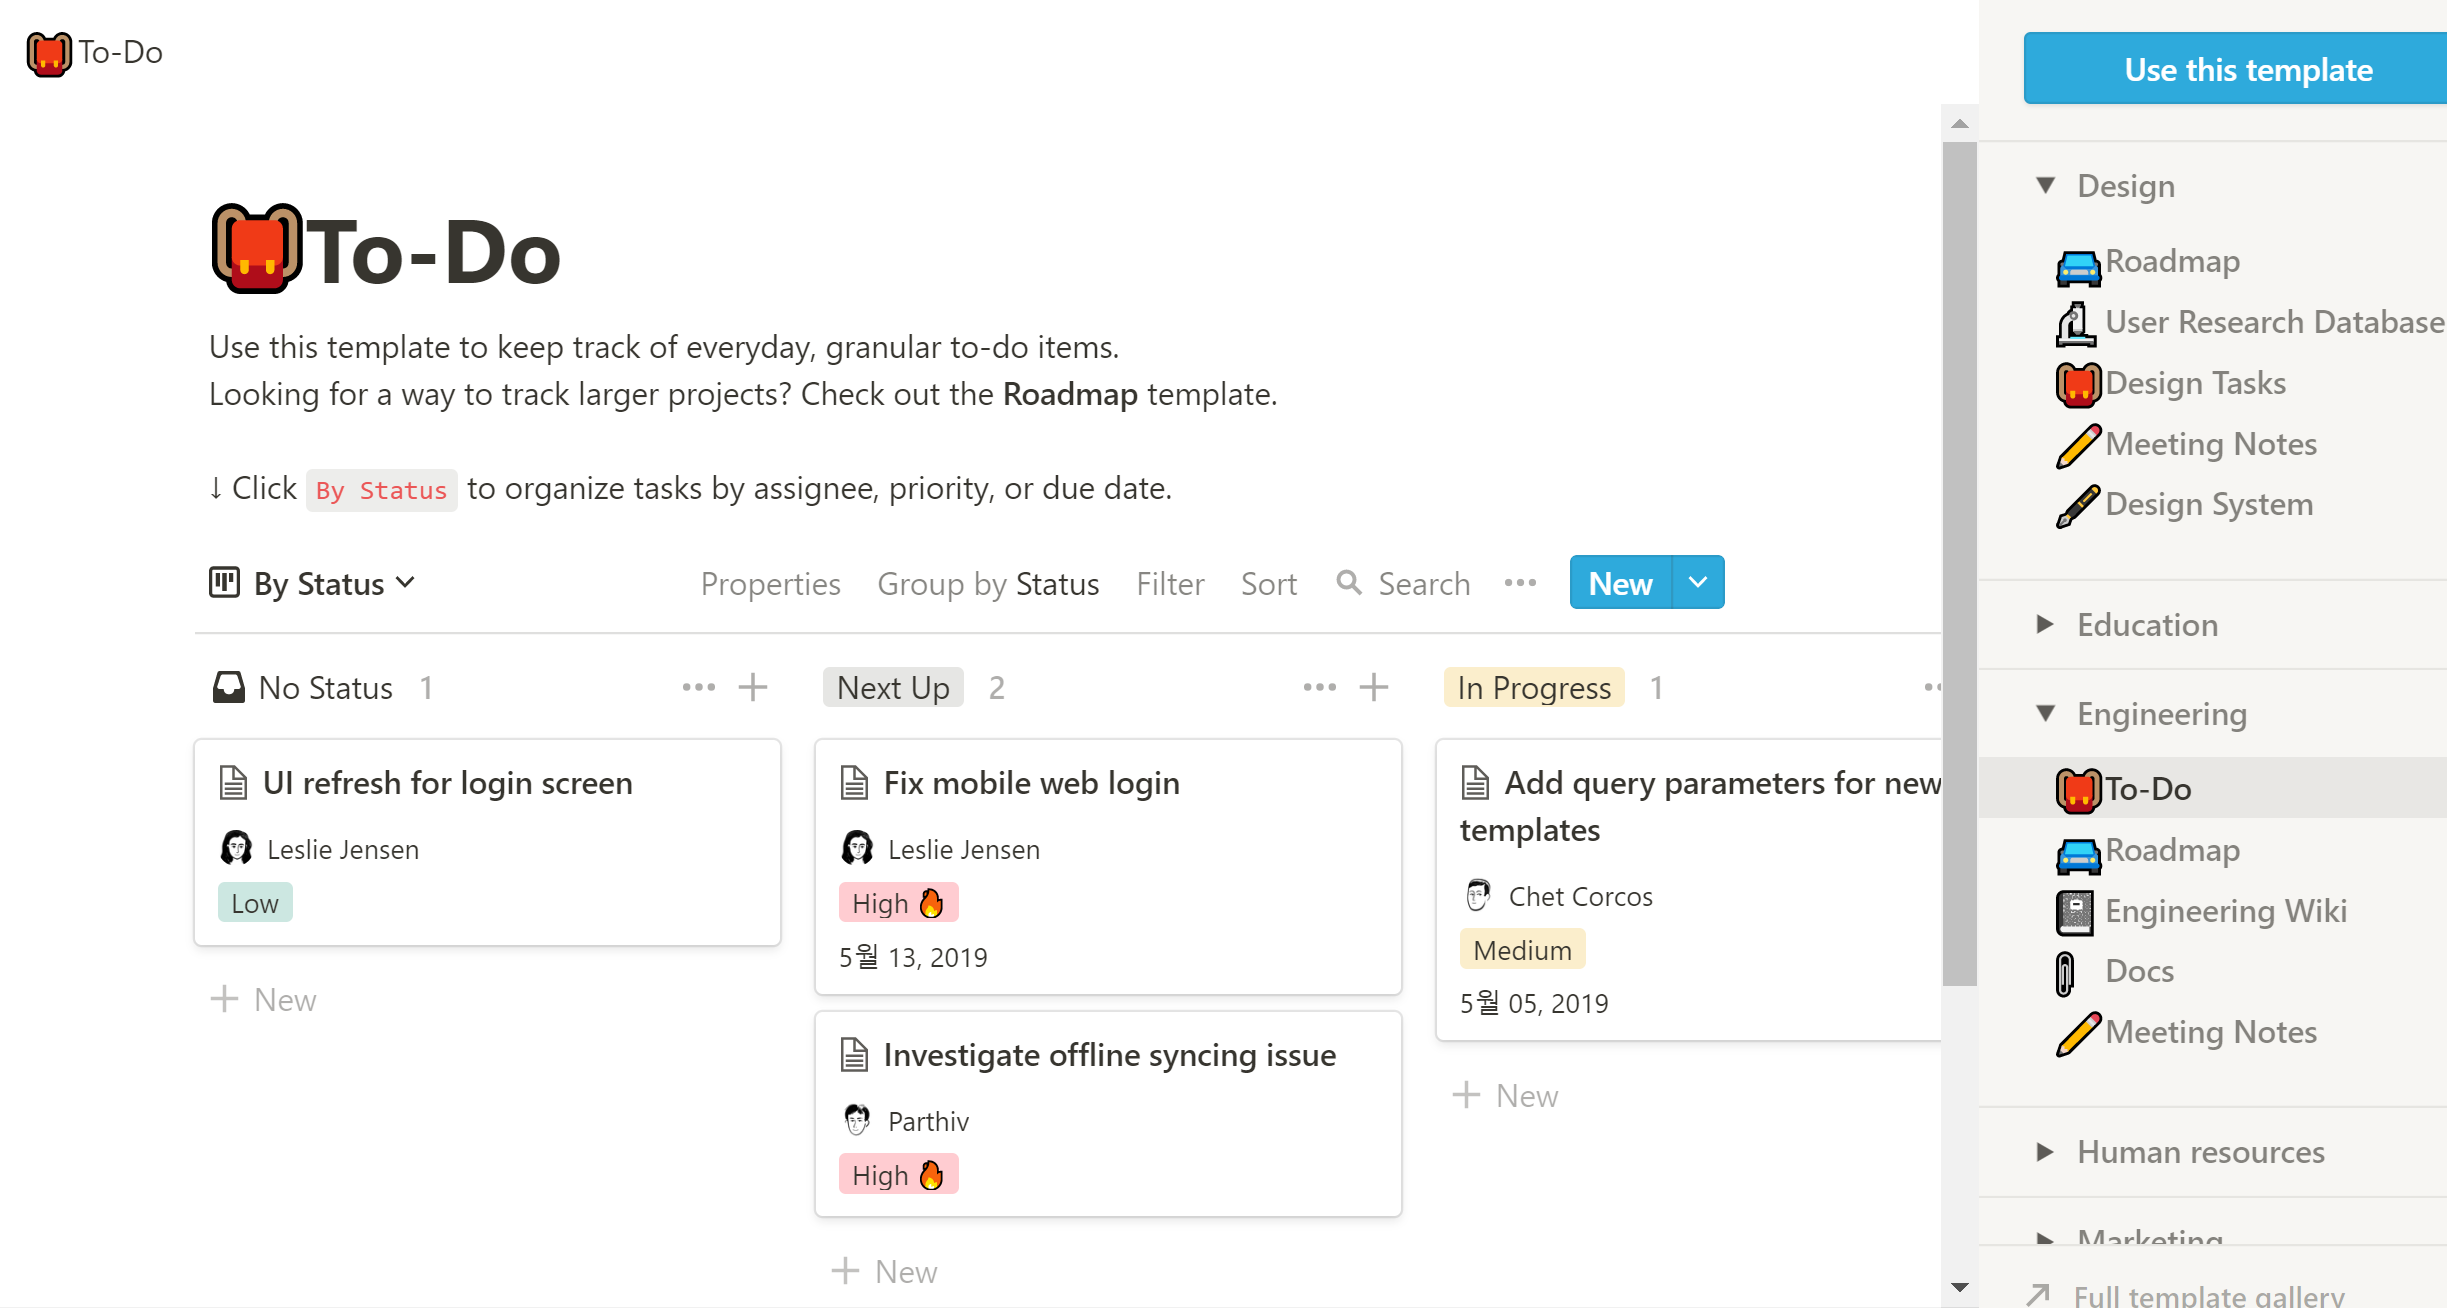The width and height of the screenshot is (2447, 1308).
Task: Open the Next Up column options dots
Action: click(x=1319, y=687)
